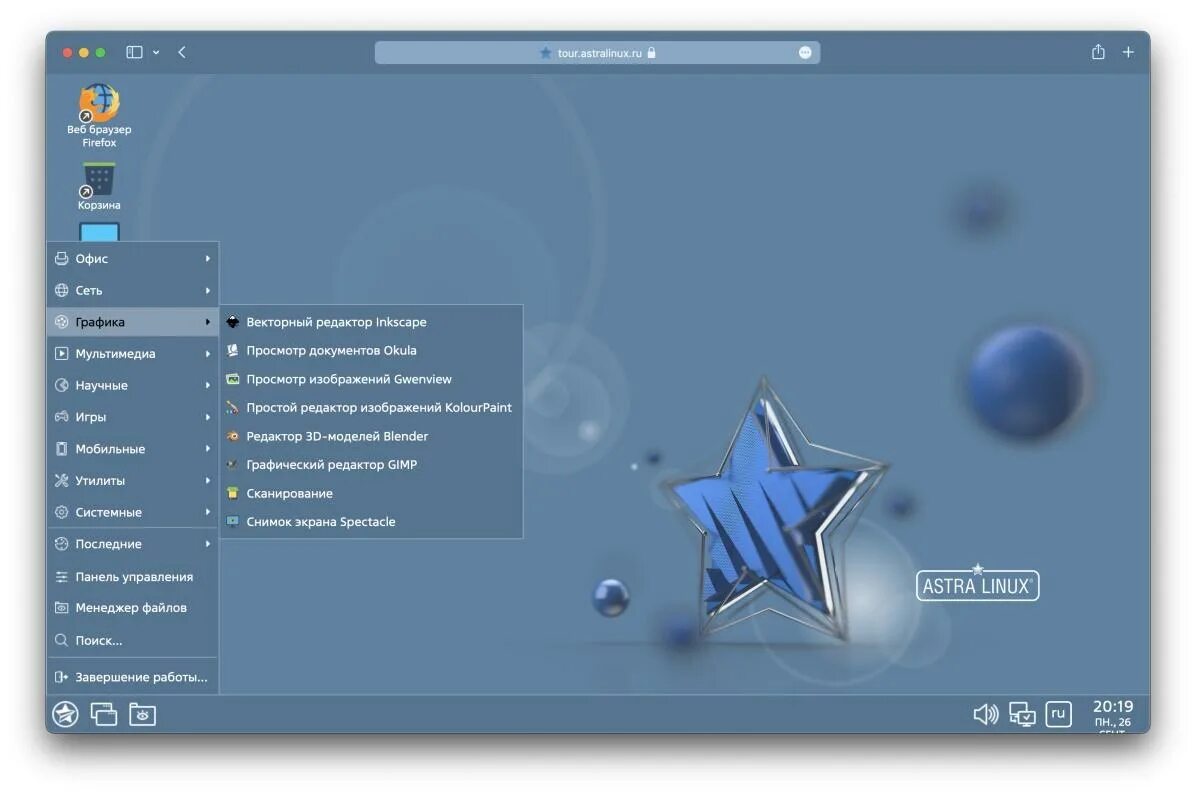Viewport: 1196px width, 794px height.
Task: Click the Сканирование scanner icon
Action: tap(233, 493)
